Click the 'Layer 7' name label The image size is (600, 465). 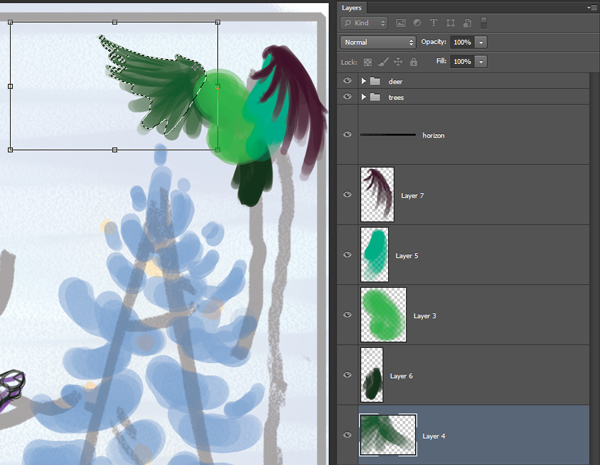(x=412, y=196)
